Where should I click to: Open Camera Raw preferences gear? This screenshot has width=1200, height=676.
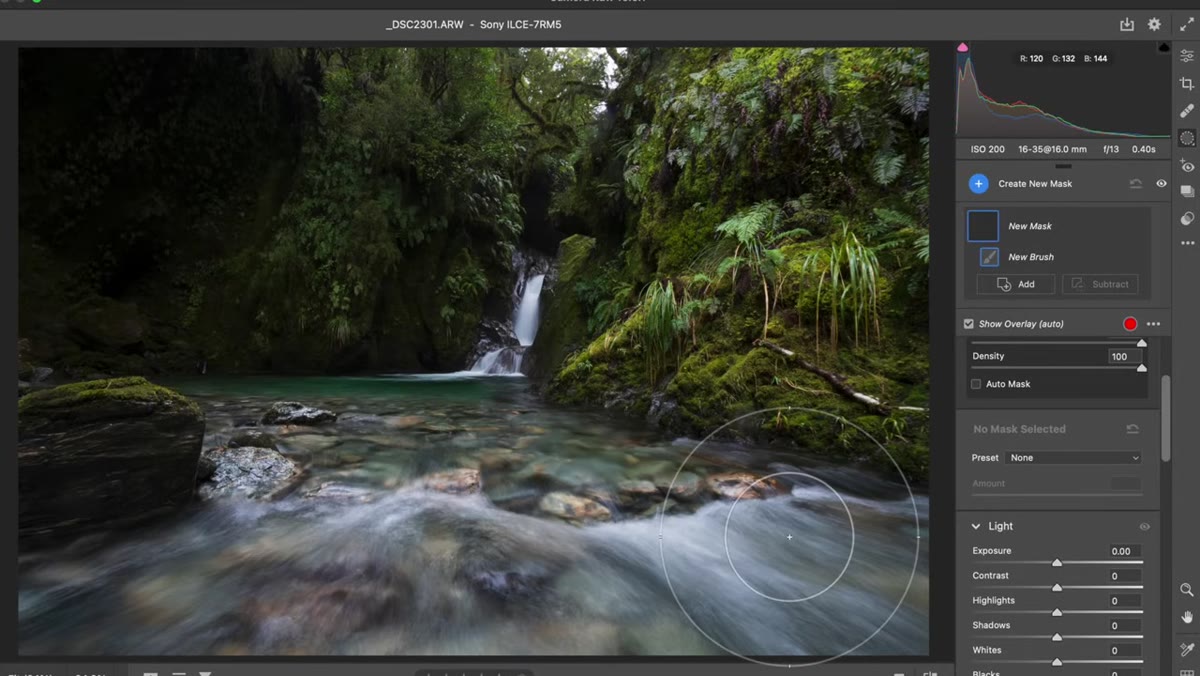(x=1154, y=24)
